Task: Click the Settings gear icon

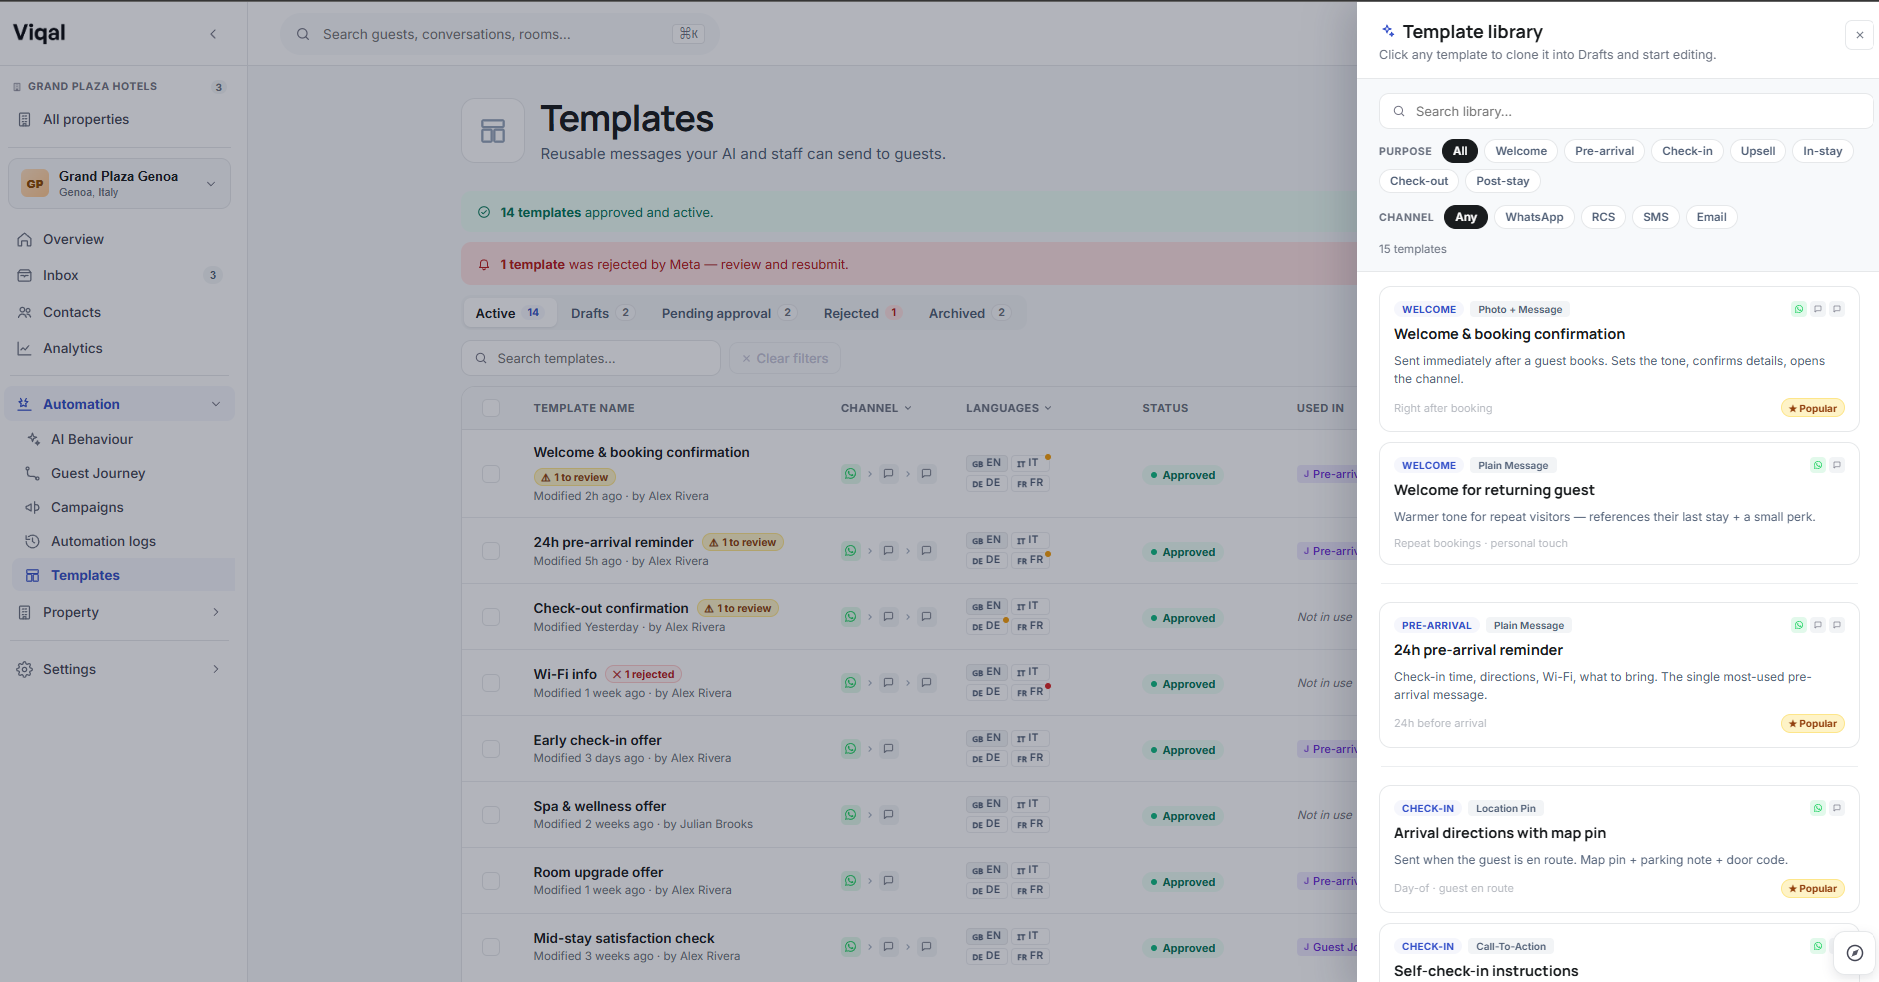Action: tap(25, 670)
